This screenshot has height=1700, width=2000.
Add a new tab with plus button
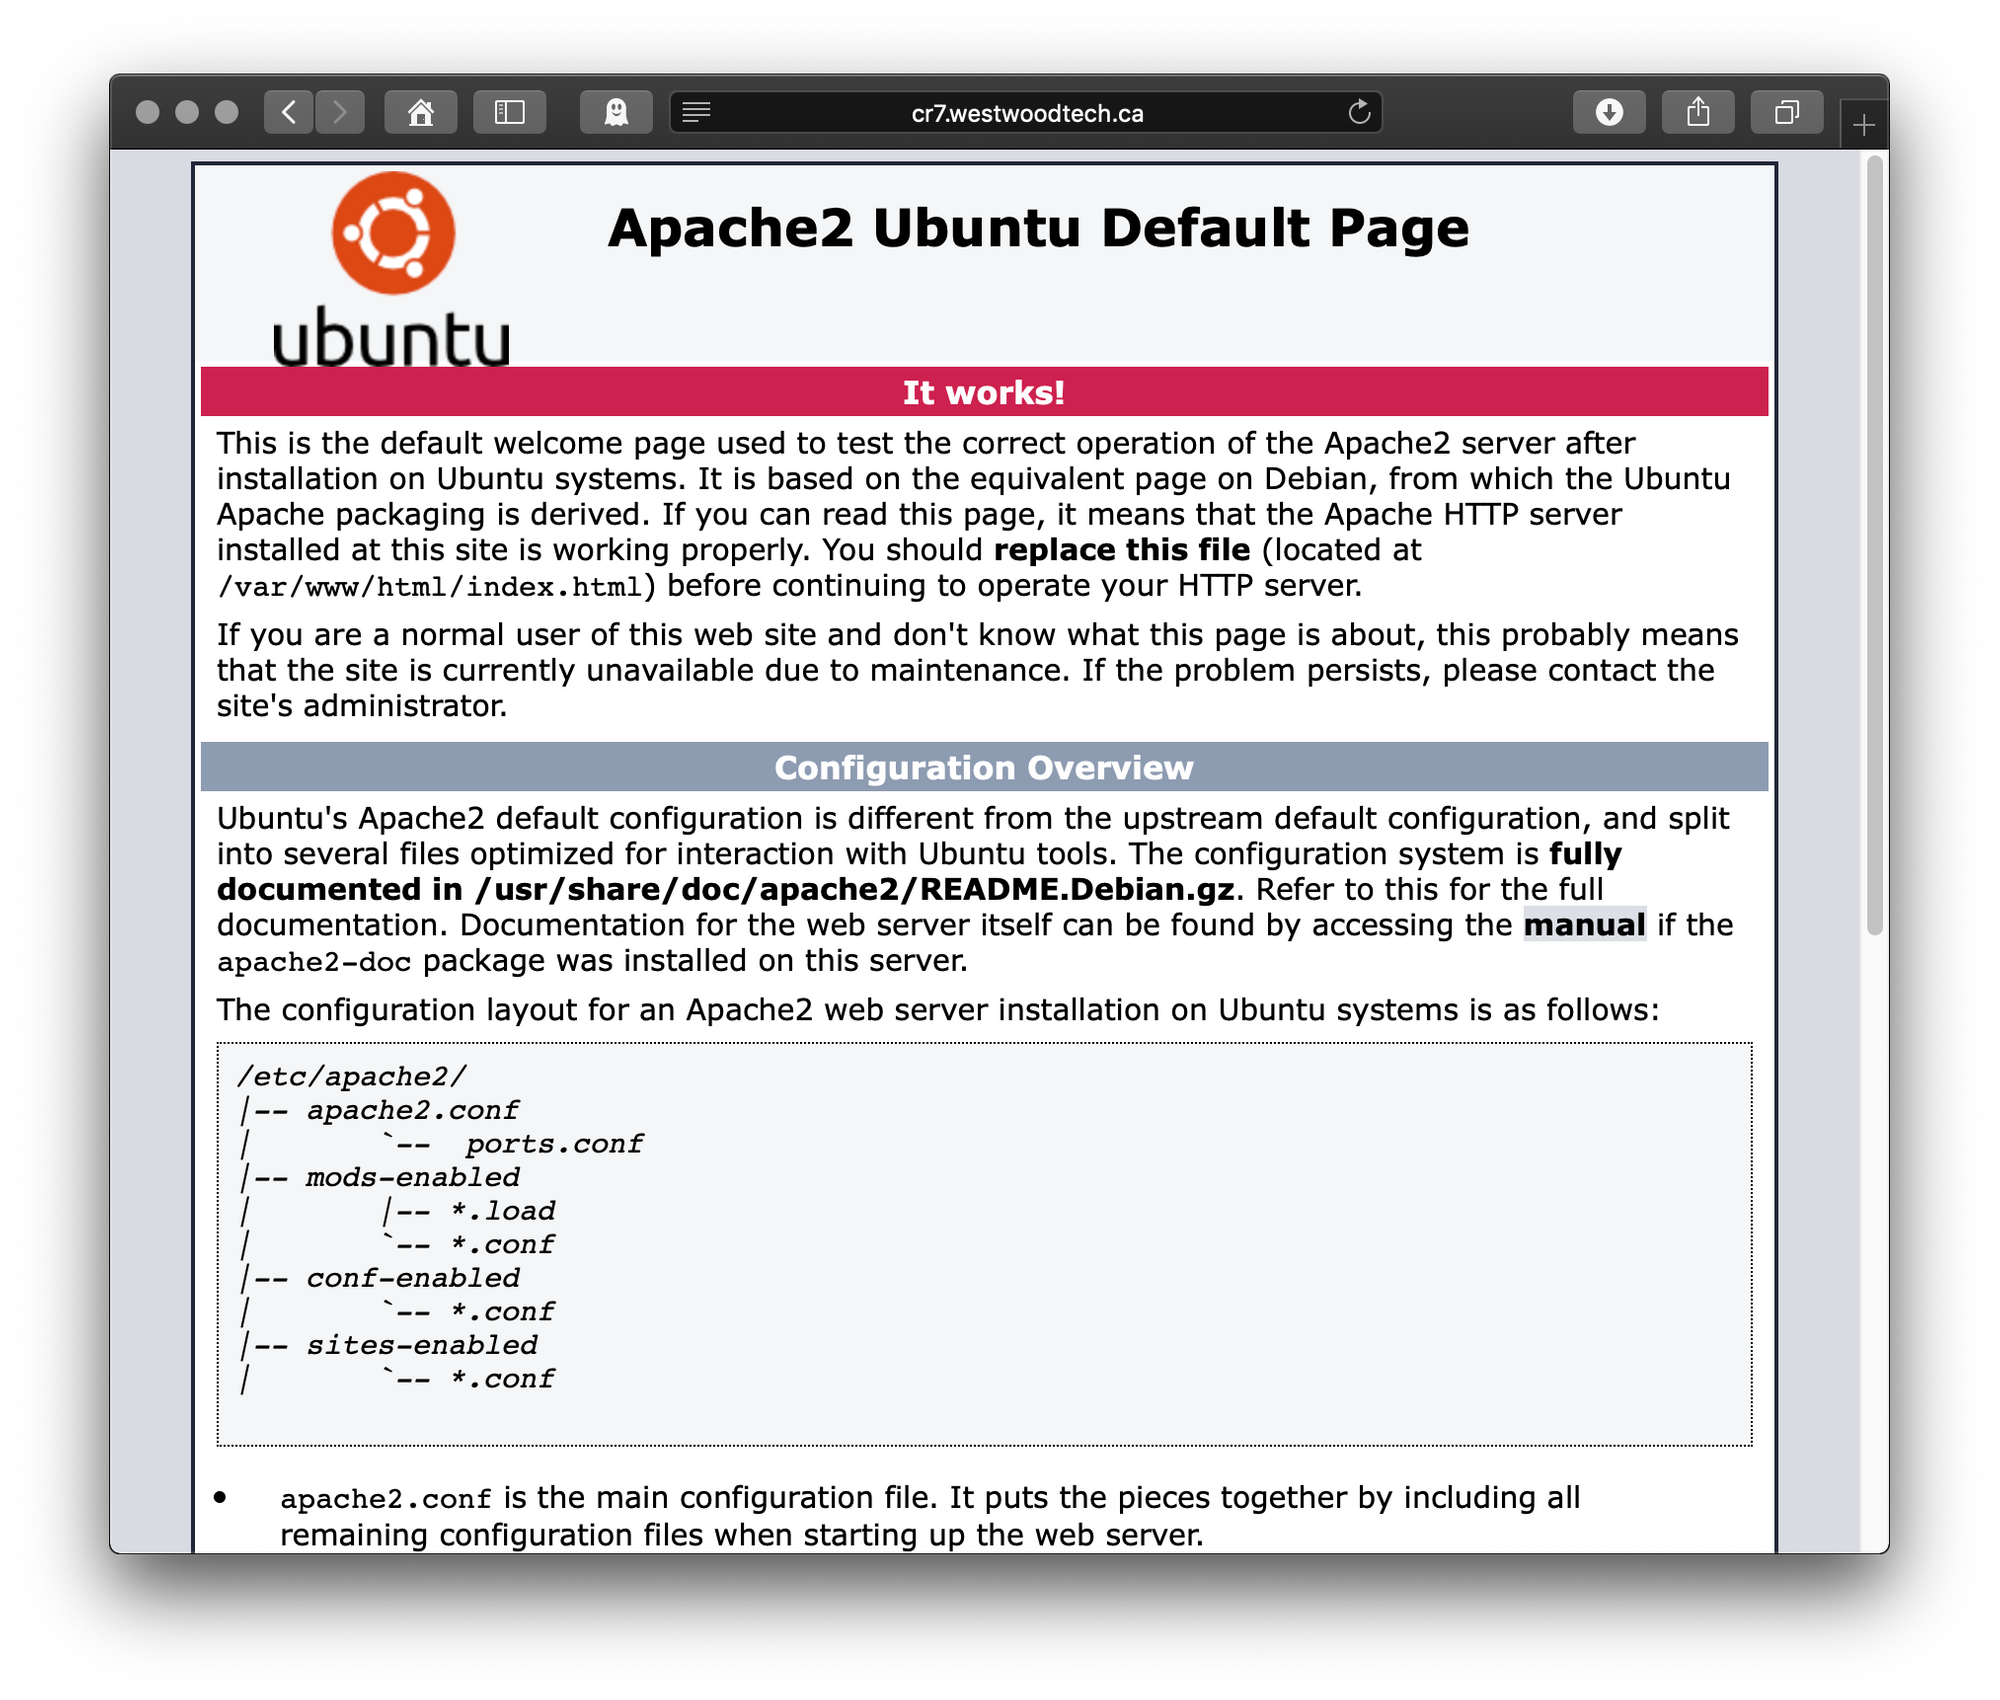coord(1864,125)
